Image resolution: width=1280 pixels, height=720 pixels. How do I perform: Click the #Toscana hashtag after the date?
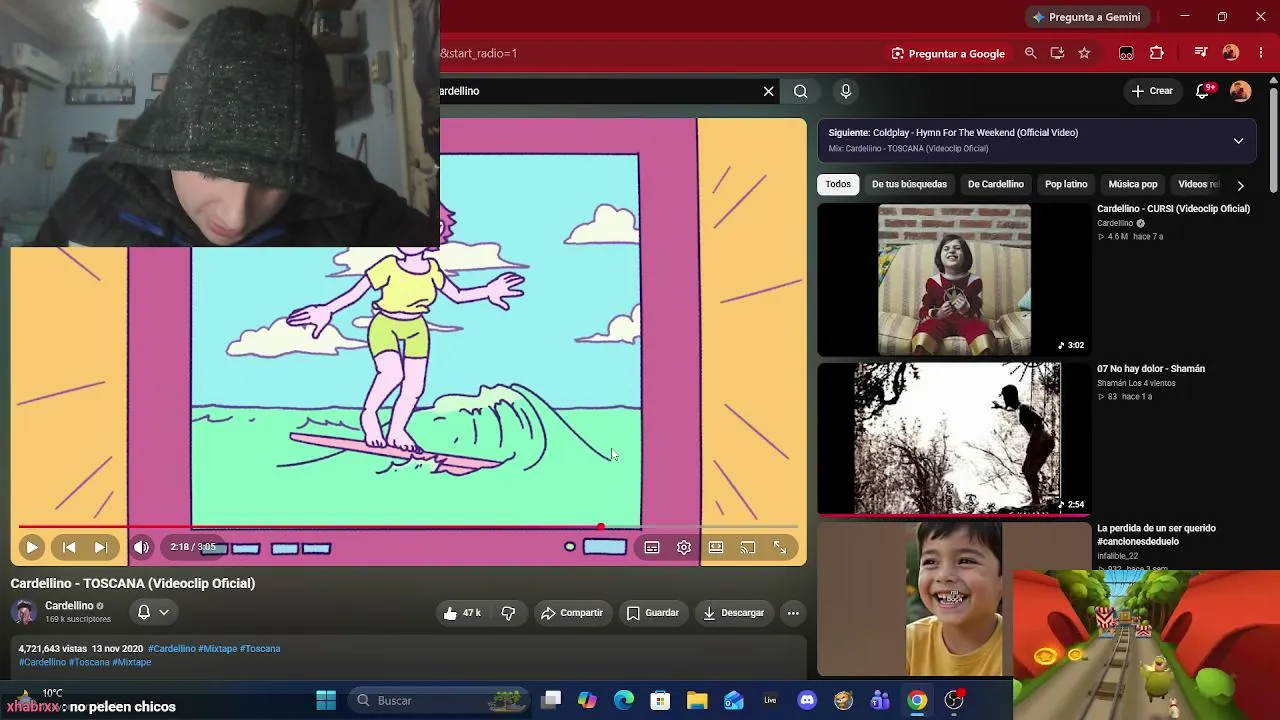tap(260, 648)
